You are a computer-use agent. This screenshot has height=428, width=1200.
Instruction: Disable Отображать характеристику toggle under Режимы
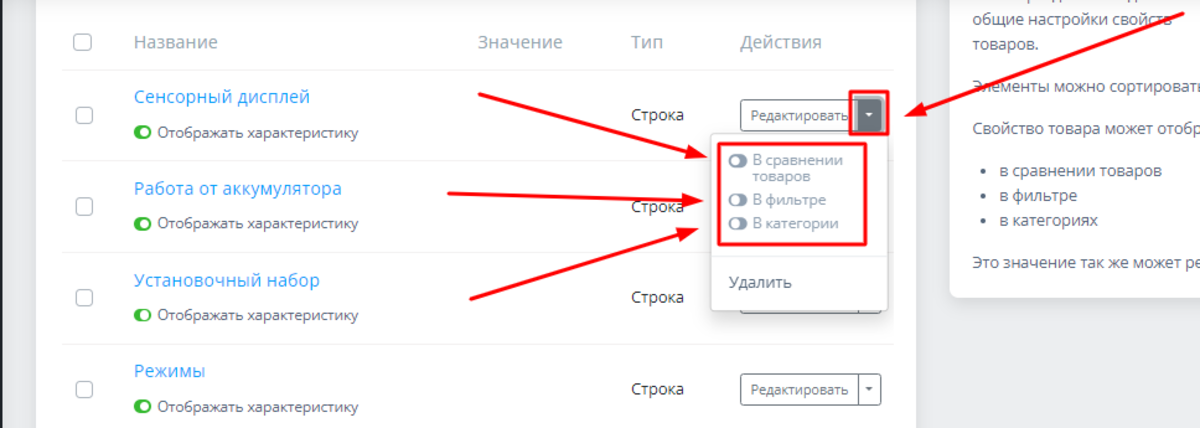pos(143,407)
